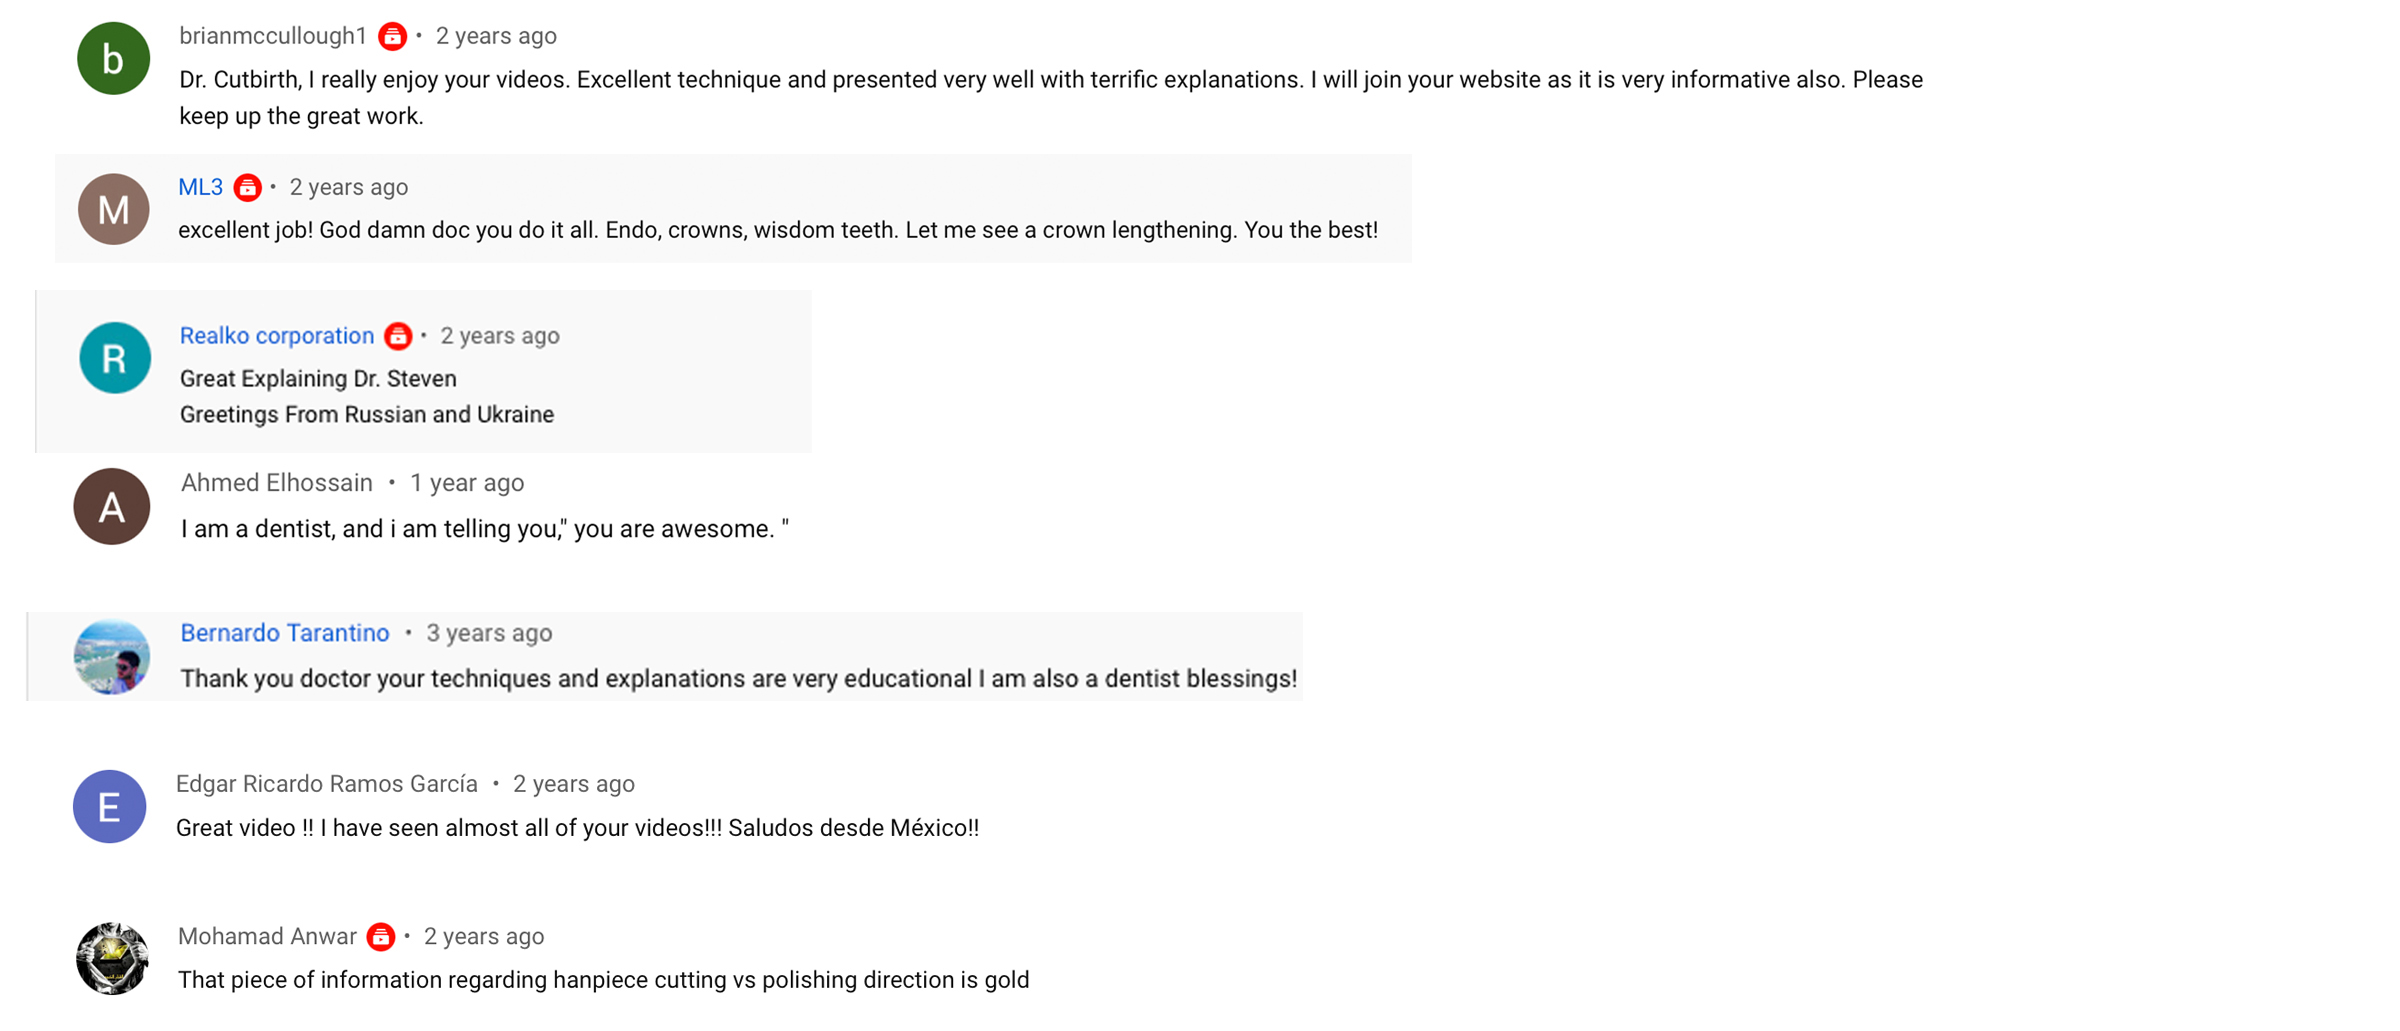Viewport: 2400px width, 1031px height.
Task: Open Bernardo Tarantino's channel link
Action: (285, 633)
